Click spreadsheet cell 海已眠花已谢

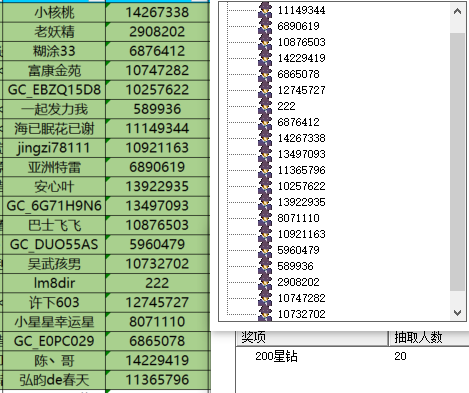pos(54,128)
